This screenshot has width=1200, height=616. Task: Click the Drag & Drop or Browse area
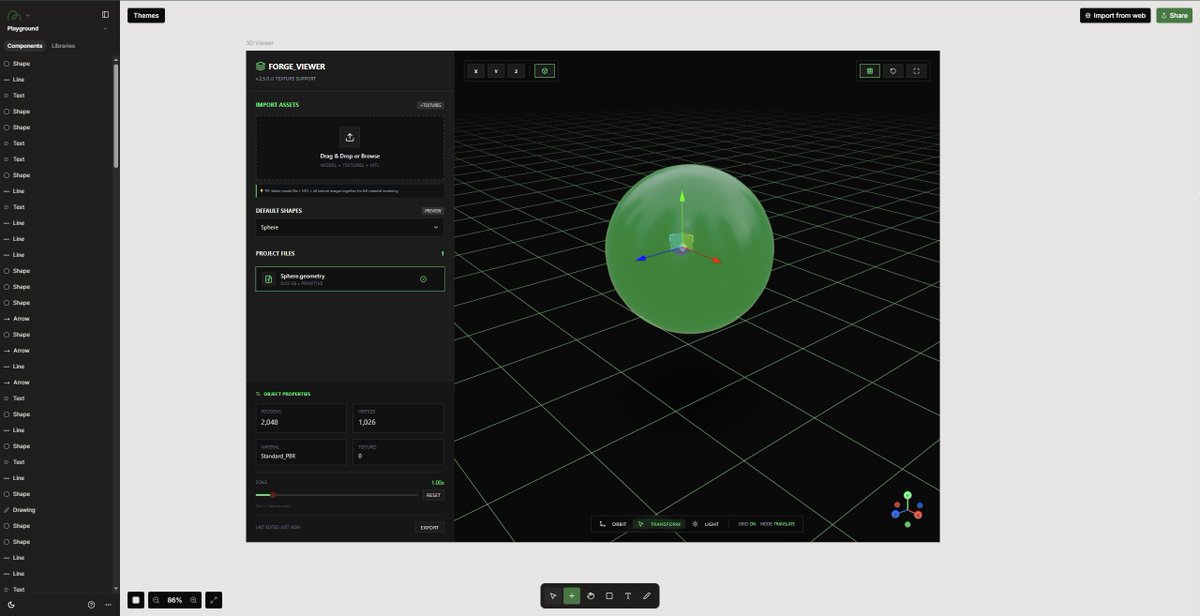pyautogui.click(x=350, y=148)
